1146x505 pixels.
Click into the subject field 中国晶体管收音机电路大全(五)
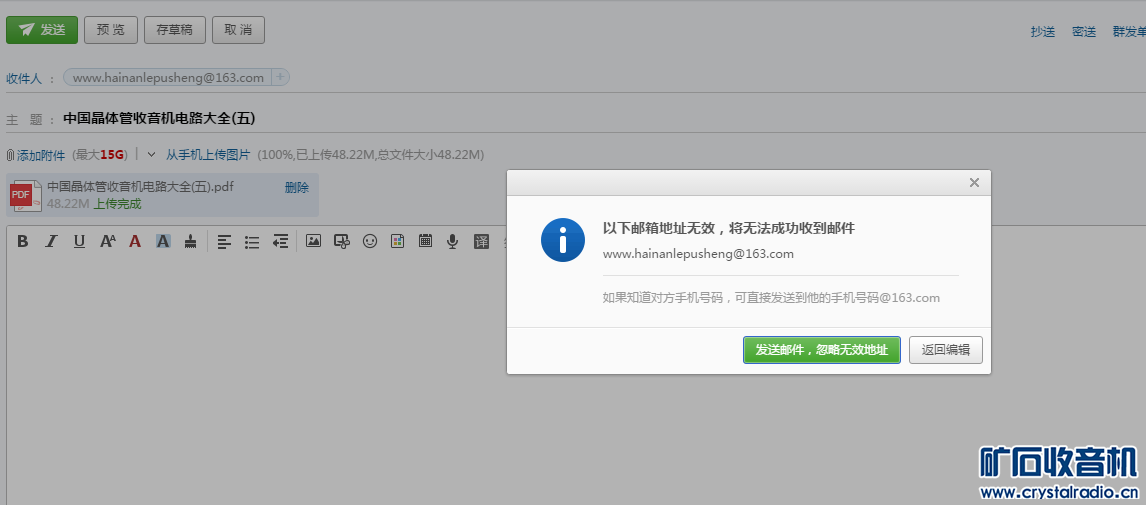click(x=159, y=118)
